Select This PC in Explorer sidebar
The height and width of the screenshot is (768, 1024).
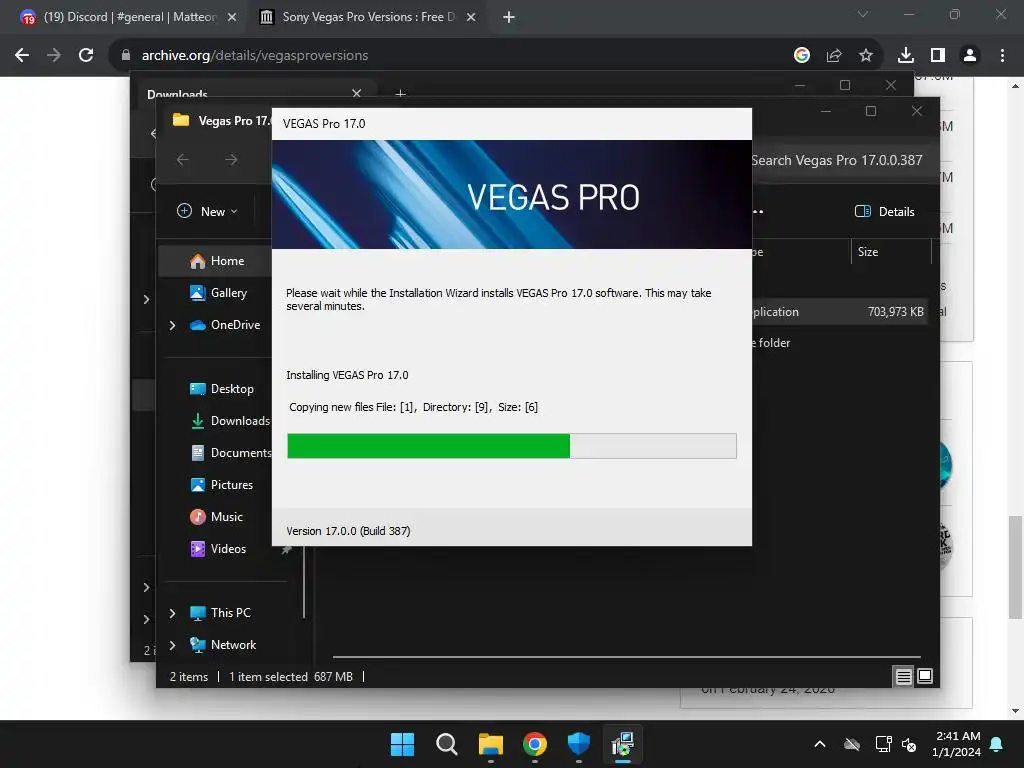click(221, 613)
